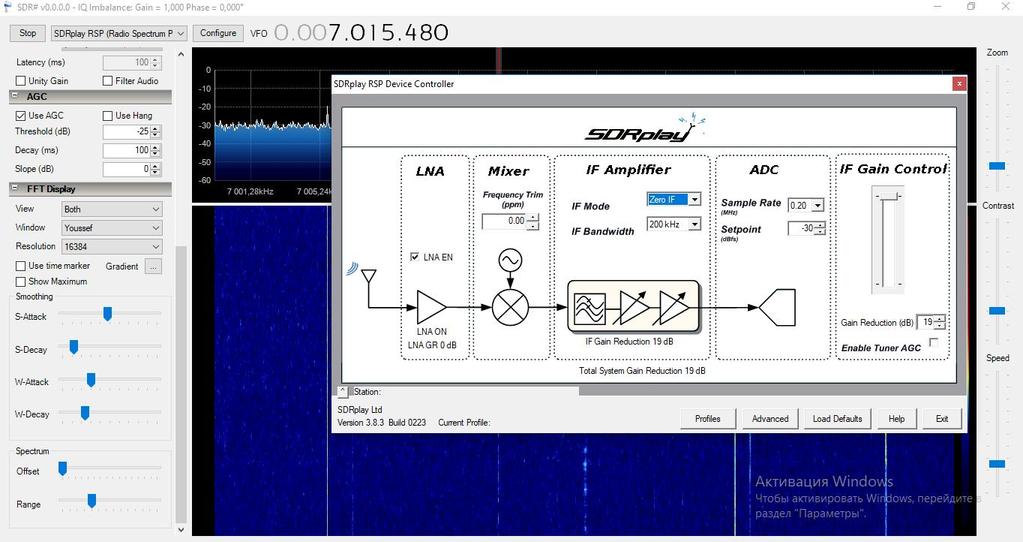Click the Decay (ms) value field

click(131, 150)
